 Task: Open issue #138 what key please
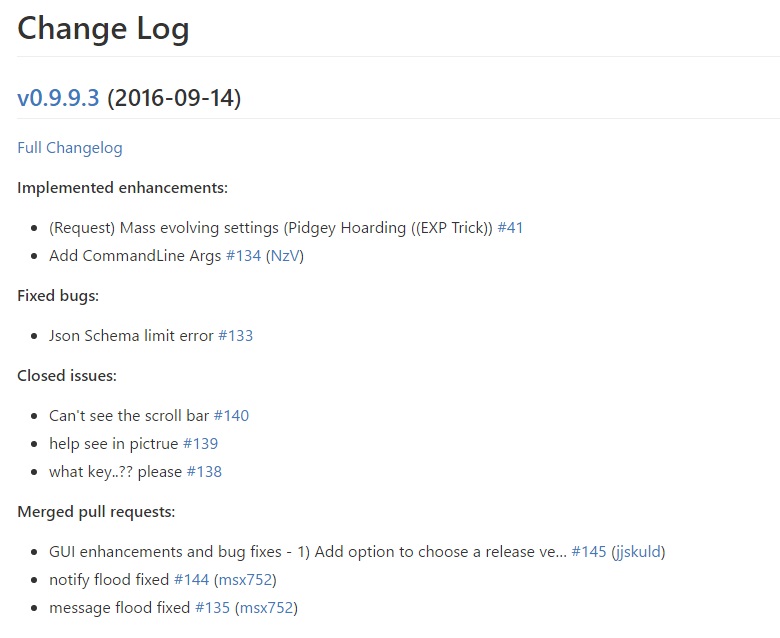(204, 471)
